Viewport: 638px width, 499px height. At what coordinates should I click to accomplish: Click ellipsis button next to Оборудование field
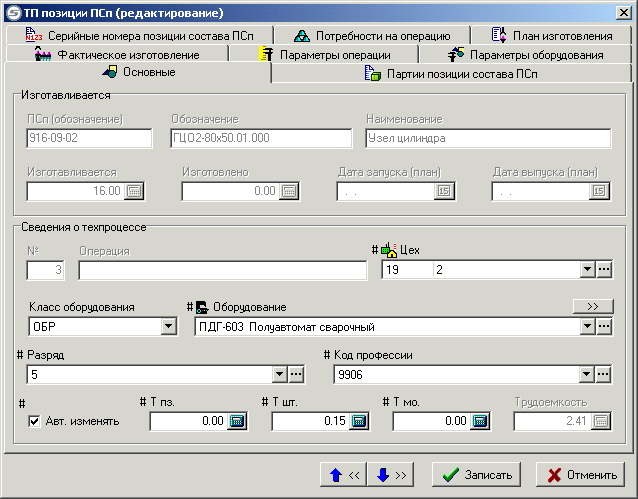click(x=603, y=326)
